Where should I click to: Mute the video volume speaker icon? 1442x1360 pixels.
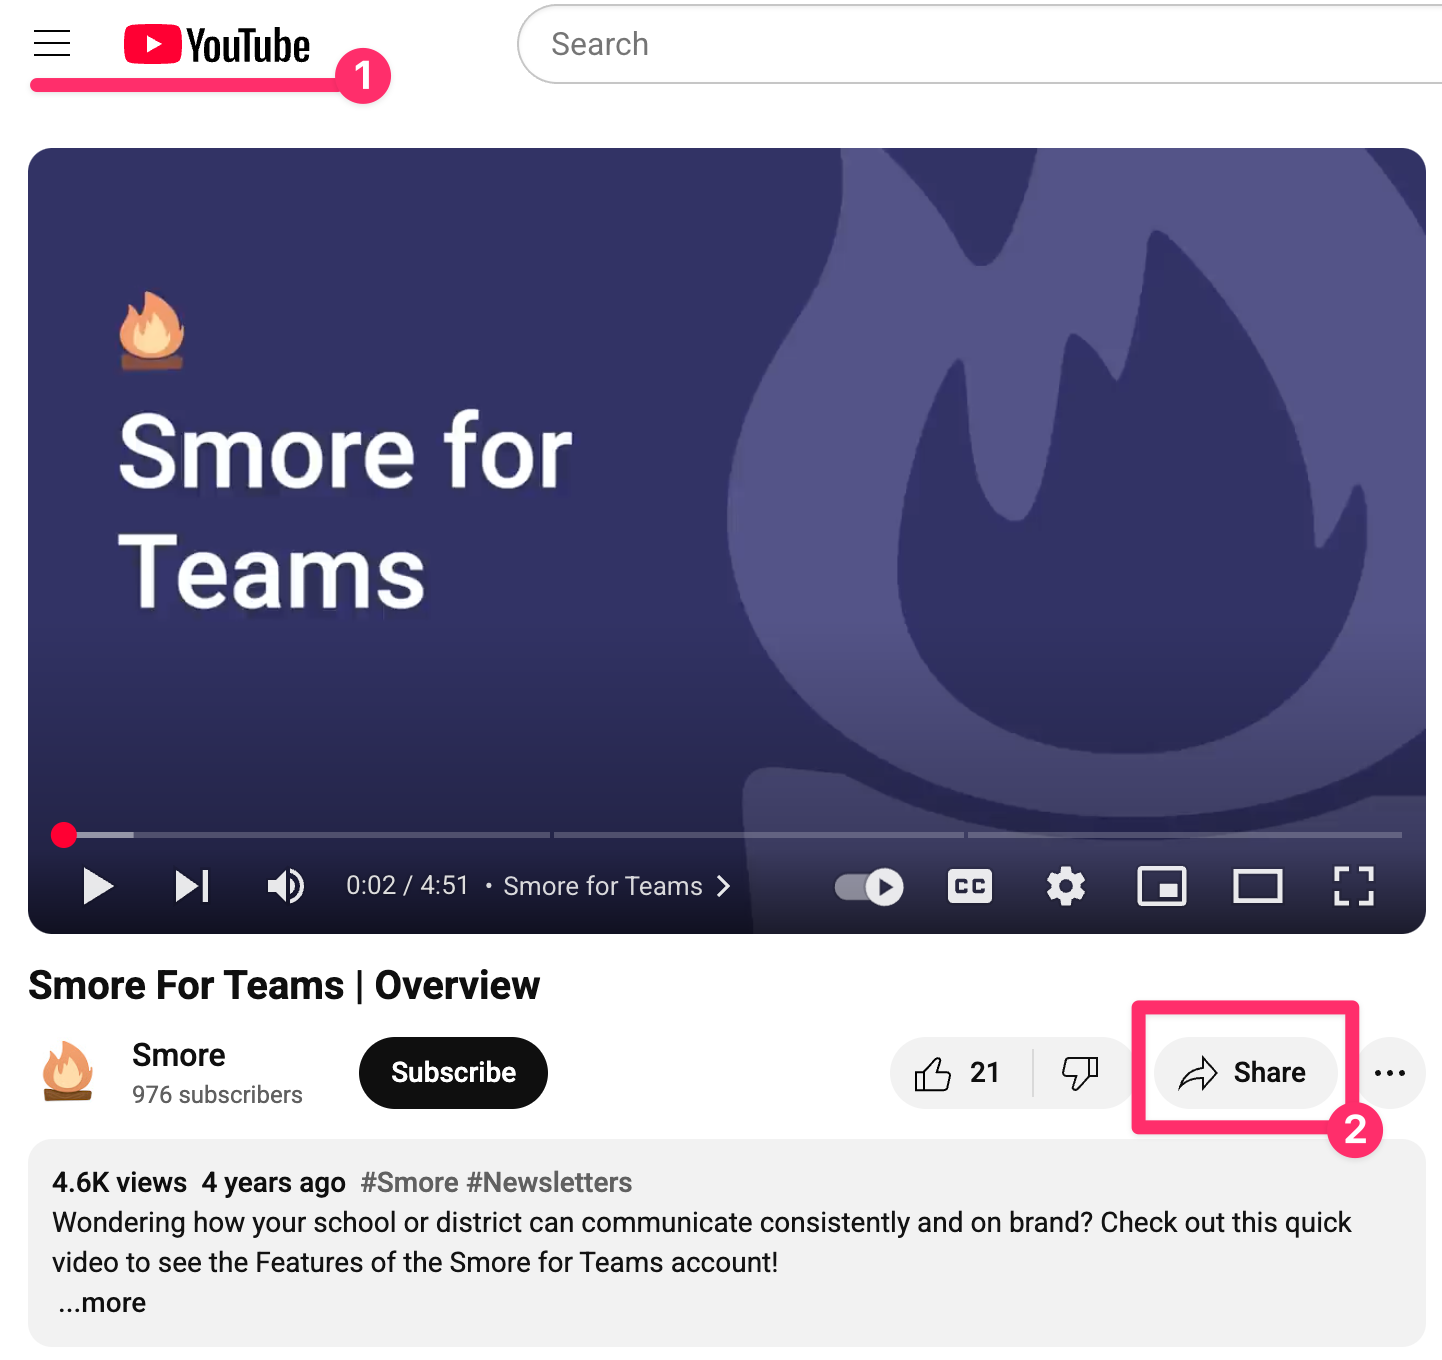[286, 886]
